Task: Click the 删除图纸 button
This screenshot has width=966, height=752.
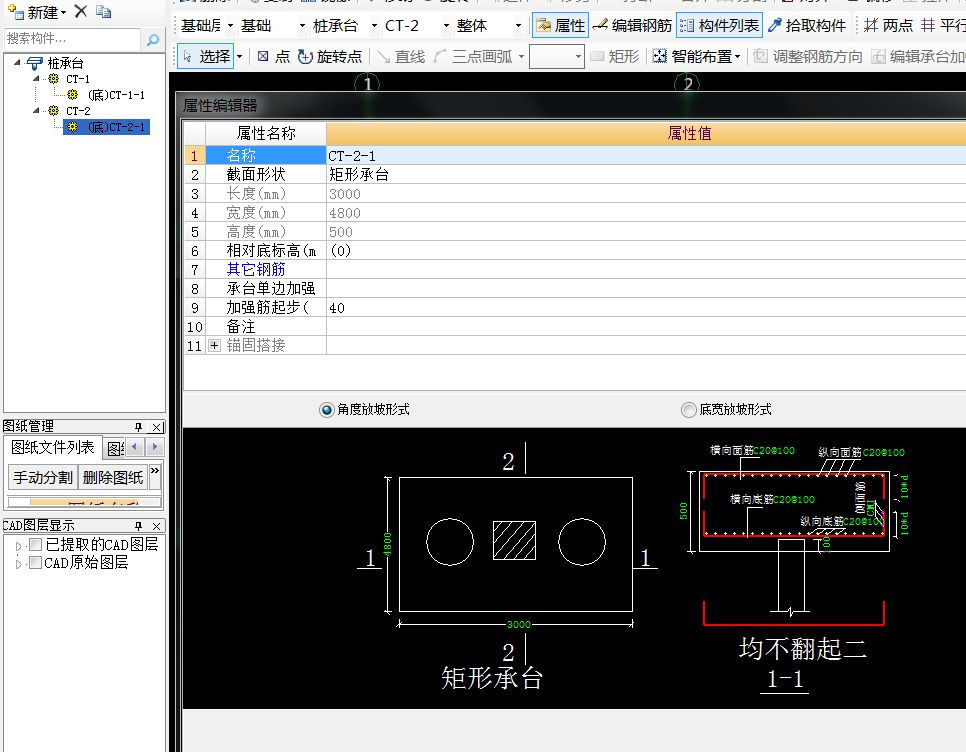Action: 113,477
